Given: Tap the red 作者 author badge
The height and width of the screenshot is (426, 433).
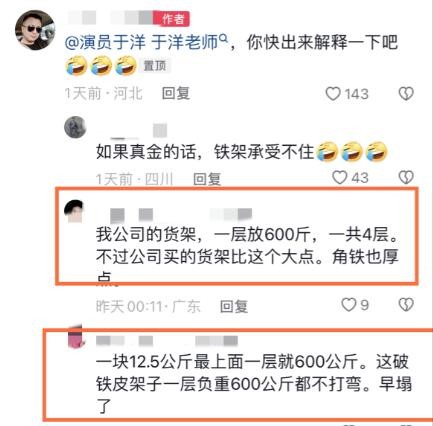Looking at the screenshot, I should coord(173,19).
